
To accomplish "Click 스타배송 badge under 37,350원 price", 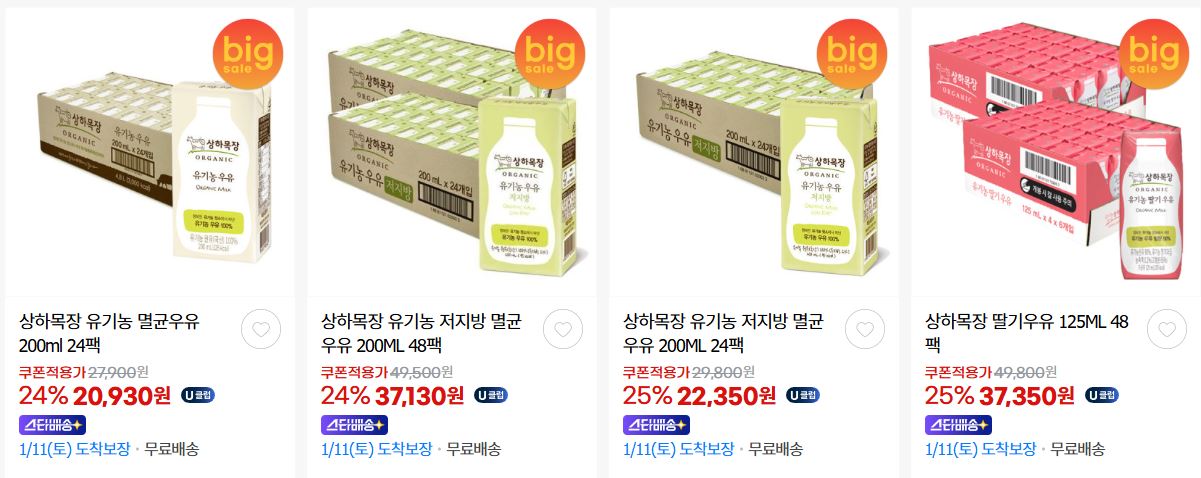I will tap(961, 424).
